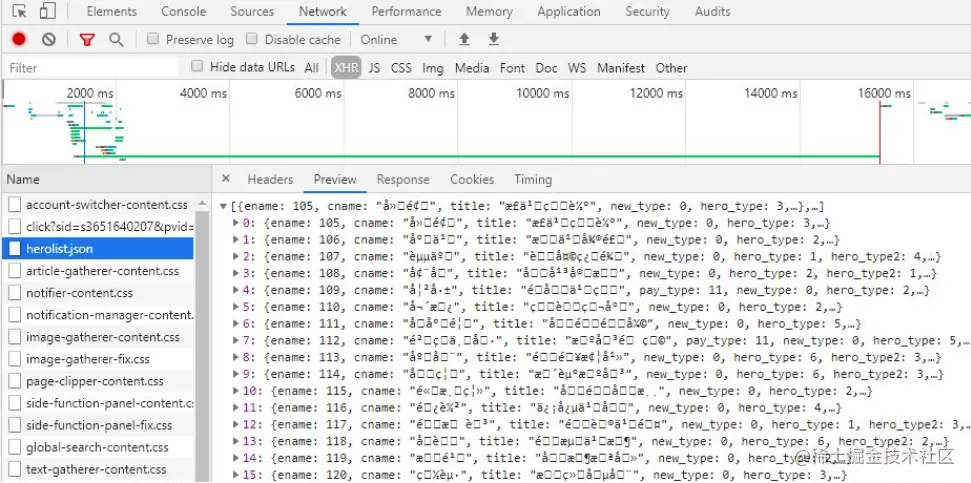
Task: Select the XHR filter button
Action: 346,68
